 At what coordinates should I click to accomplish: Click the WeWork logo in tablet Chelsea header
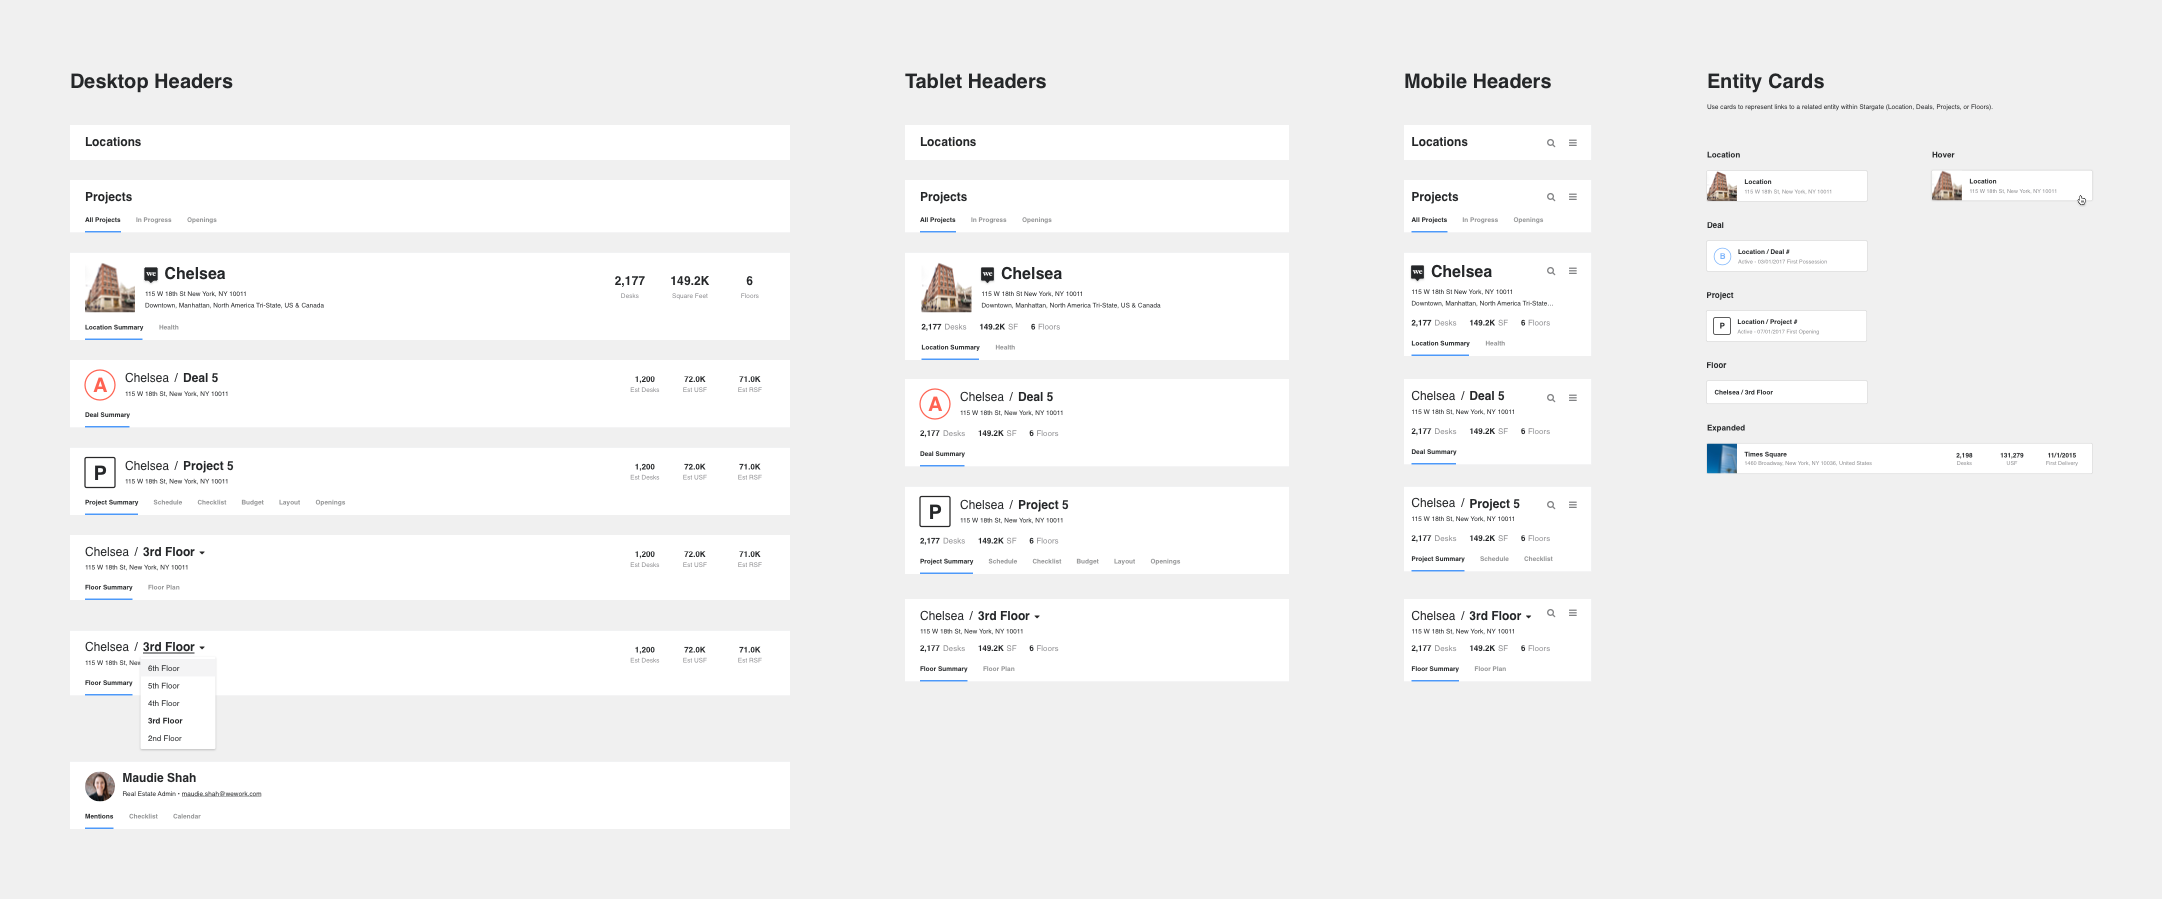point(987,274)
